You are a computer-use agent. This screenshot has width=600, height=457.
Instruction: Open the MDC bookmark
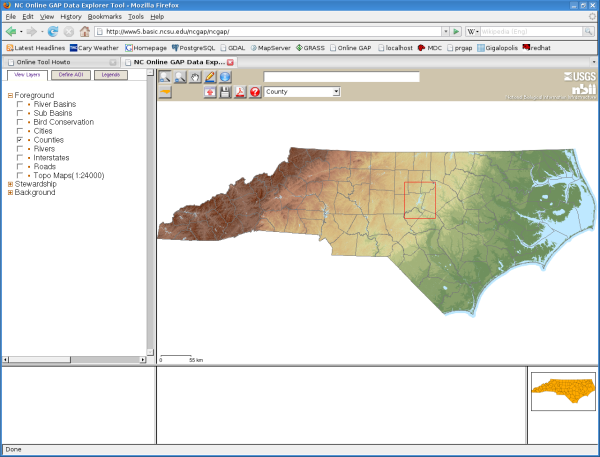(x=430, y=48)
